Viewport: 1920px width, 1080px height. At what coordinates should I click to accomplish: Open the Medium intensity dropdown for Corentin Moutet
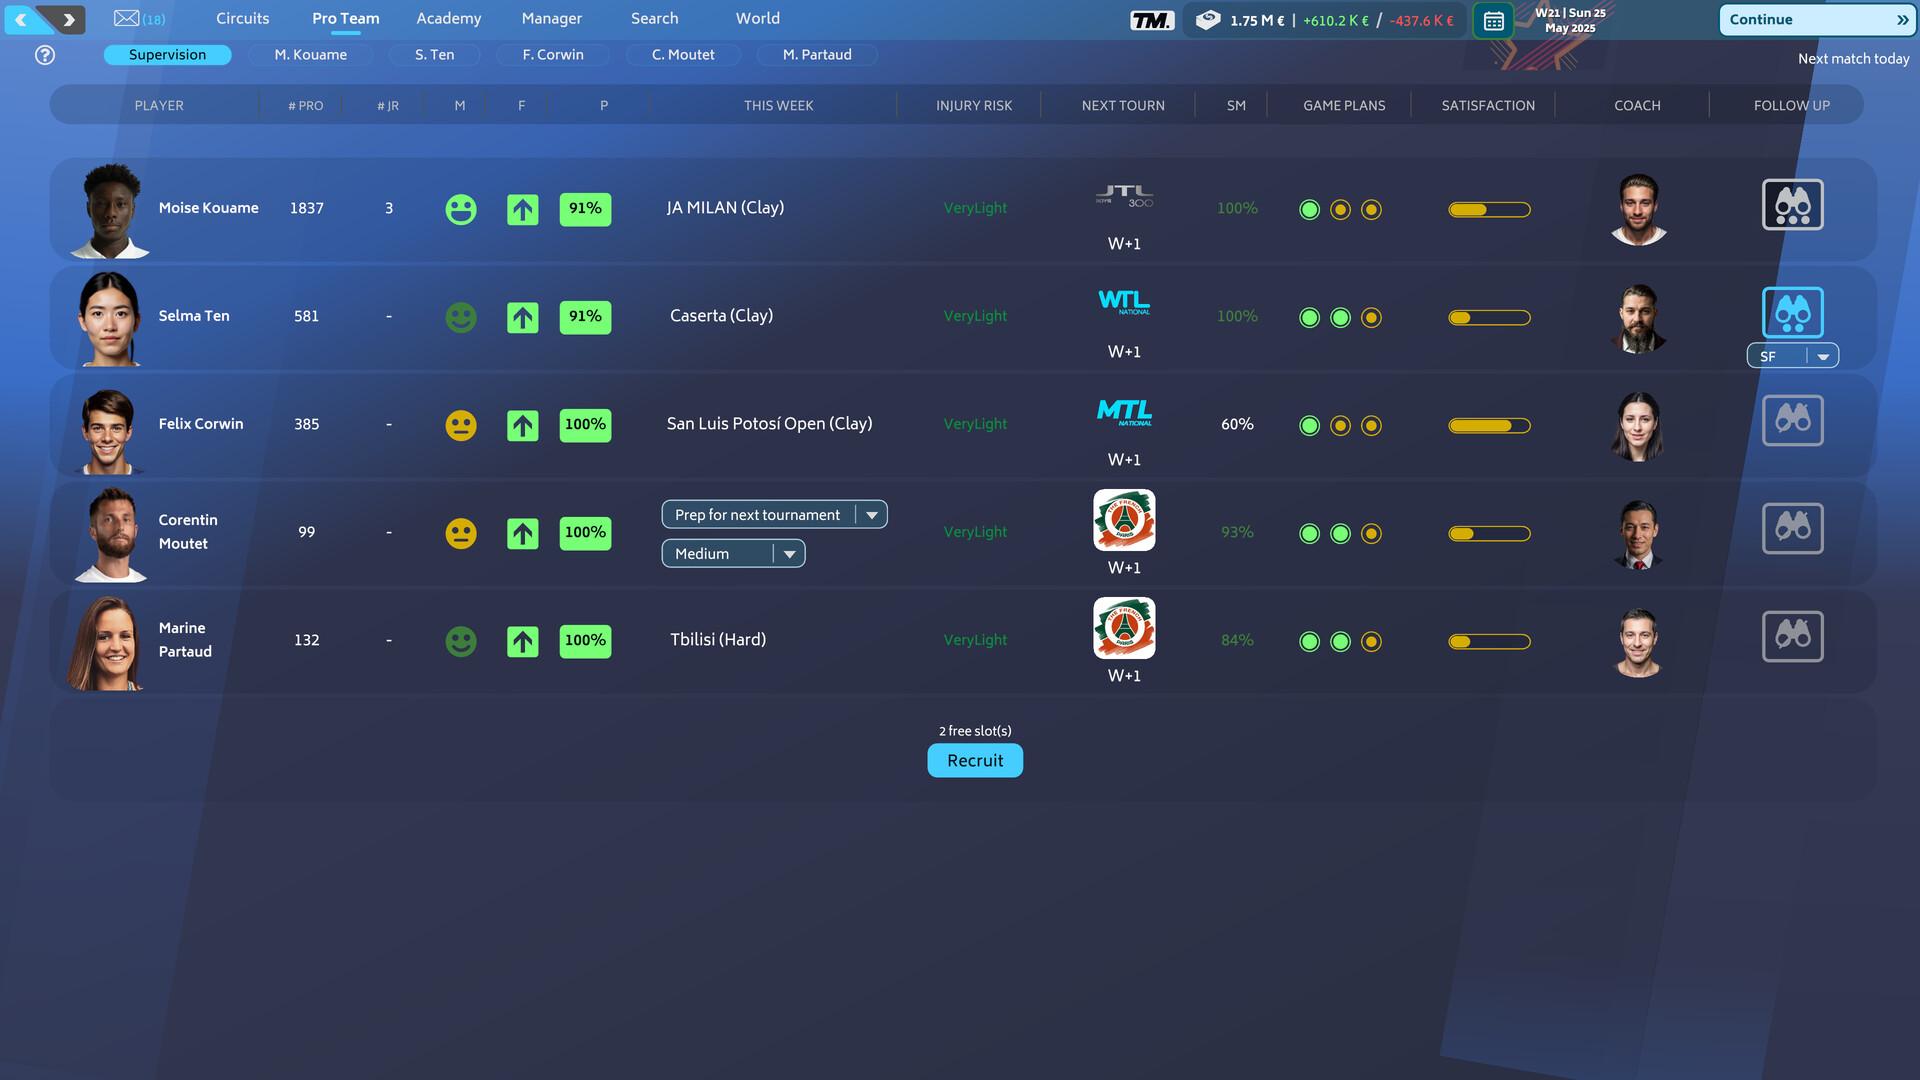click(x=733, y=553)
